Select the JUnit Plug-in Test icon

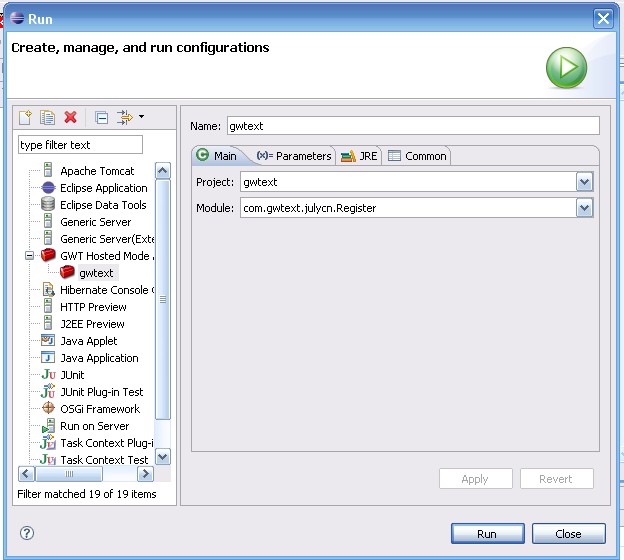(48, 391)
